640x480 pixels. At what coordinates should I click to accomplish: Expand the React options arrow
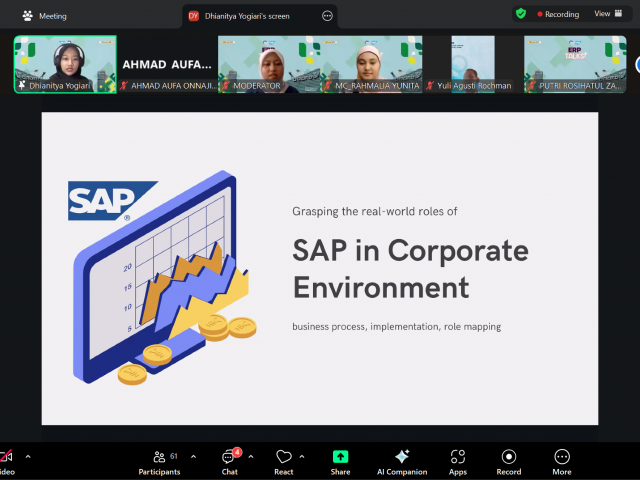click(x=302, y=456)
